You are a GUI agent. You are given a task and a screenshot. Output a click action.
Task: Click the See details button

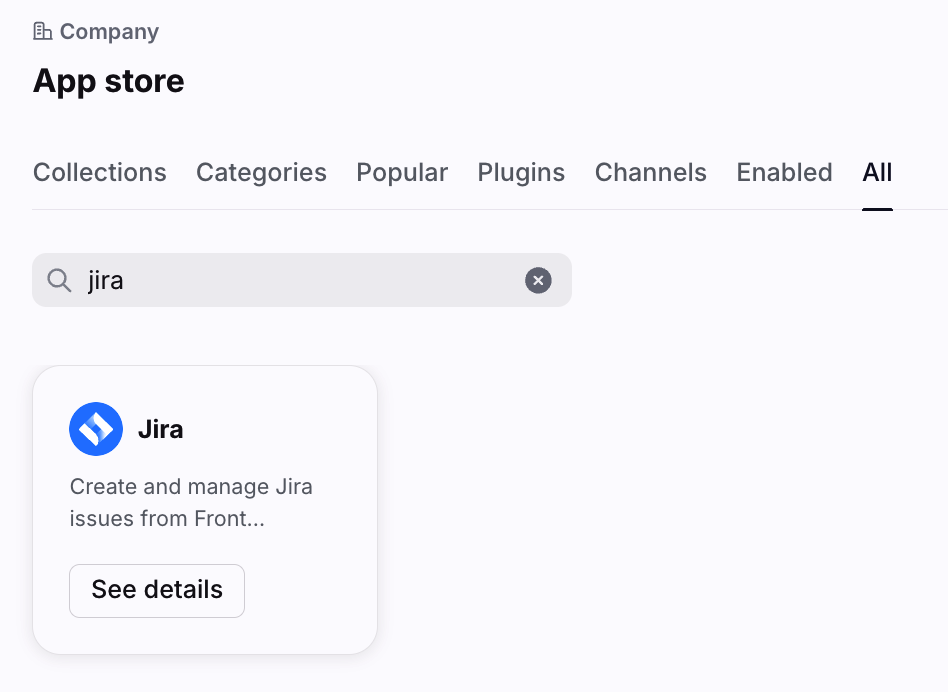pyautogui.click(x=157, y=590)
